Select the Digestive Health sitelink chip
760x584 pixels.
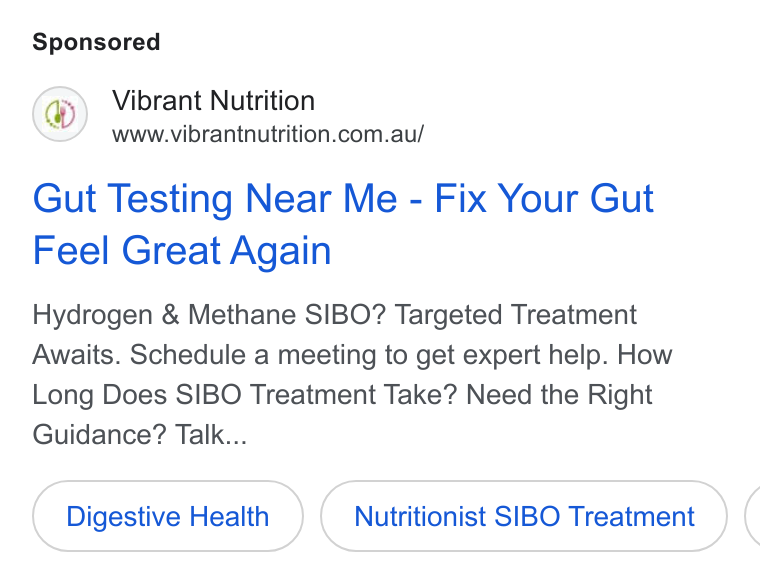(168, 516)
